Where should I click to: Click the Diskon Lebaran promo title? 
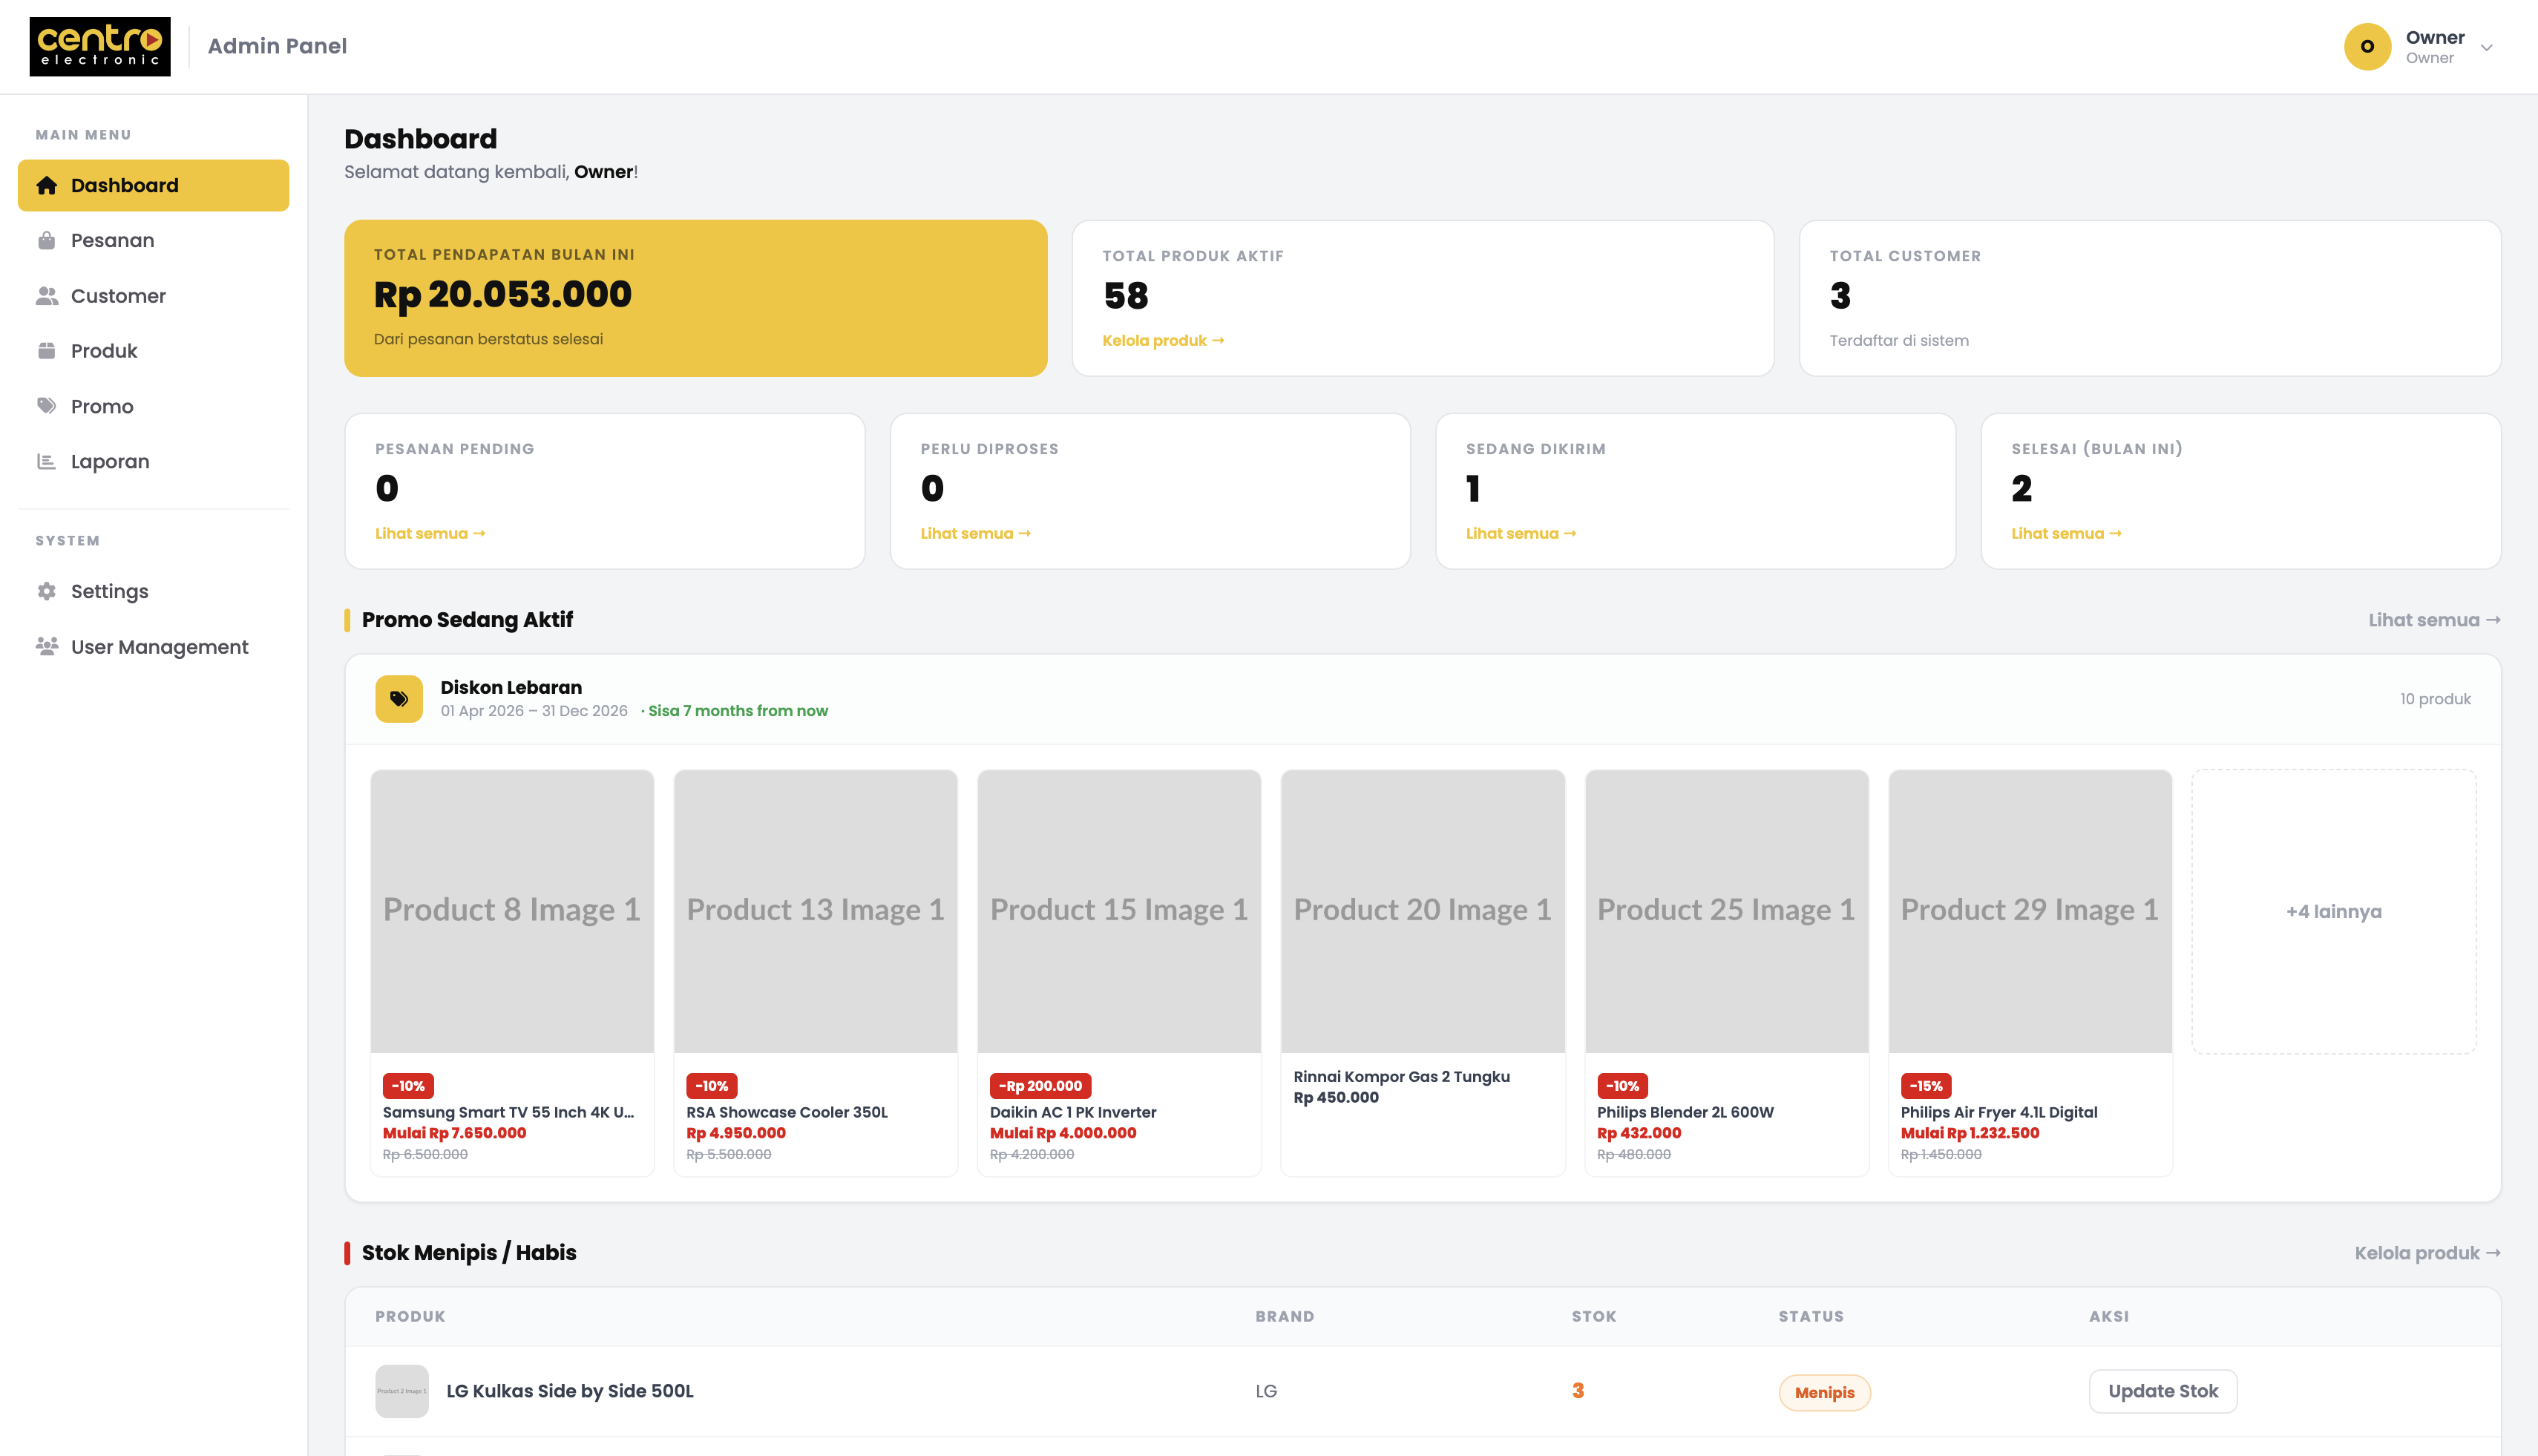511,687
